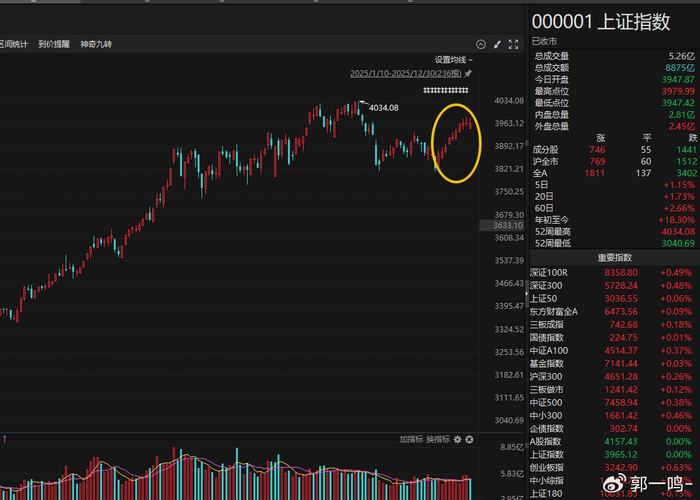Open 到价提醒 price alert

point(54,44)
